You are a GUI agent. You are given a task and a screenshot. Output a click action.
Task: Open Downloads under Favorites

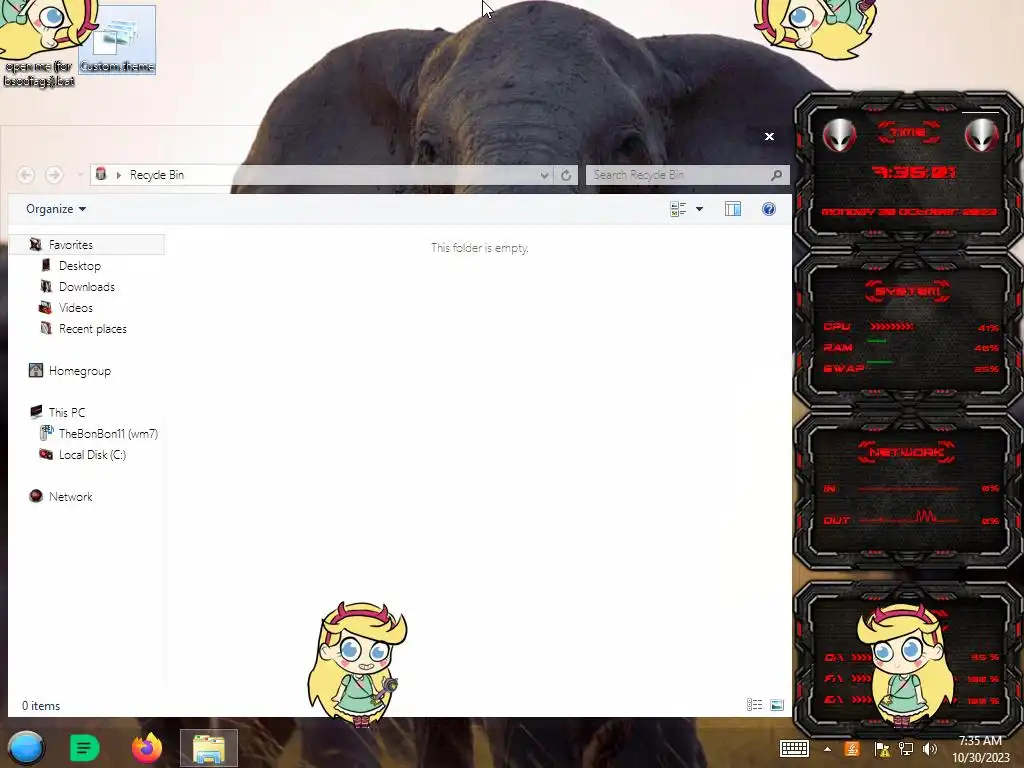coord(87,287)
